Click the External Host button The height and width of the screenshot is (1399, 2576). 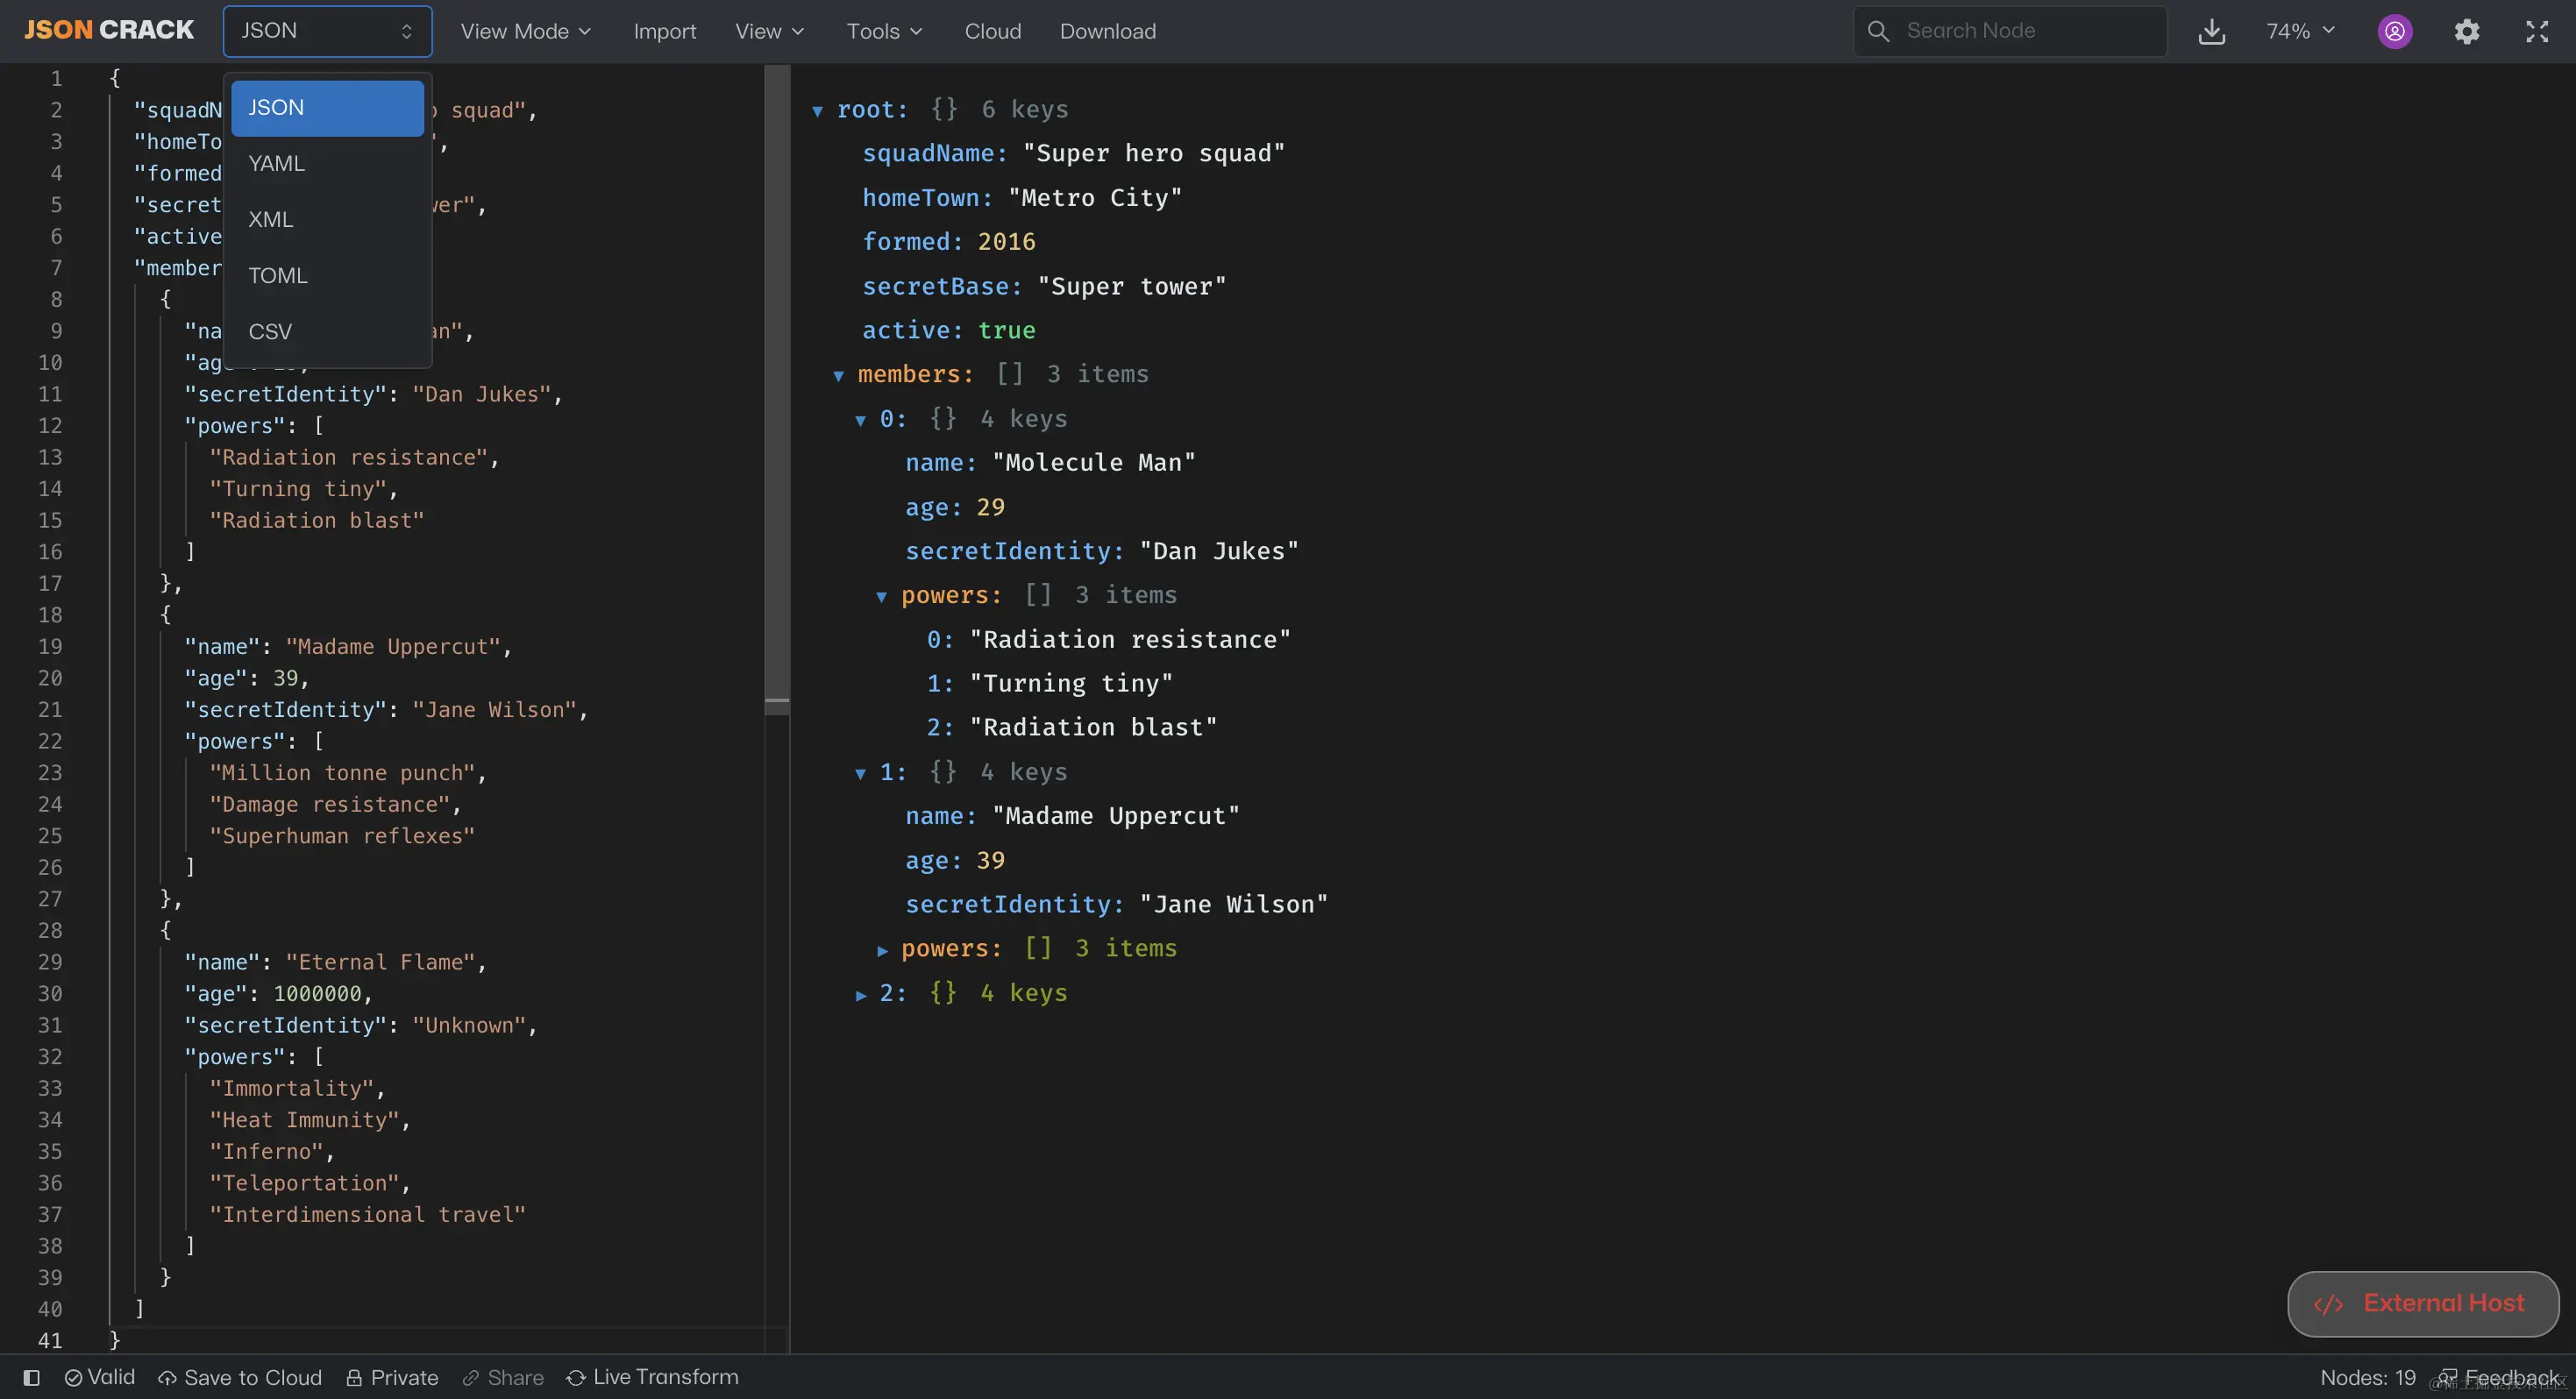point(2422,1303)
